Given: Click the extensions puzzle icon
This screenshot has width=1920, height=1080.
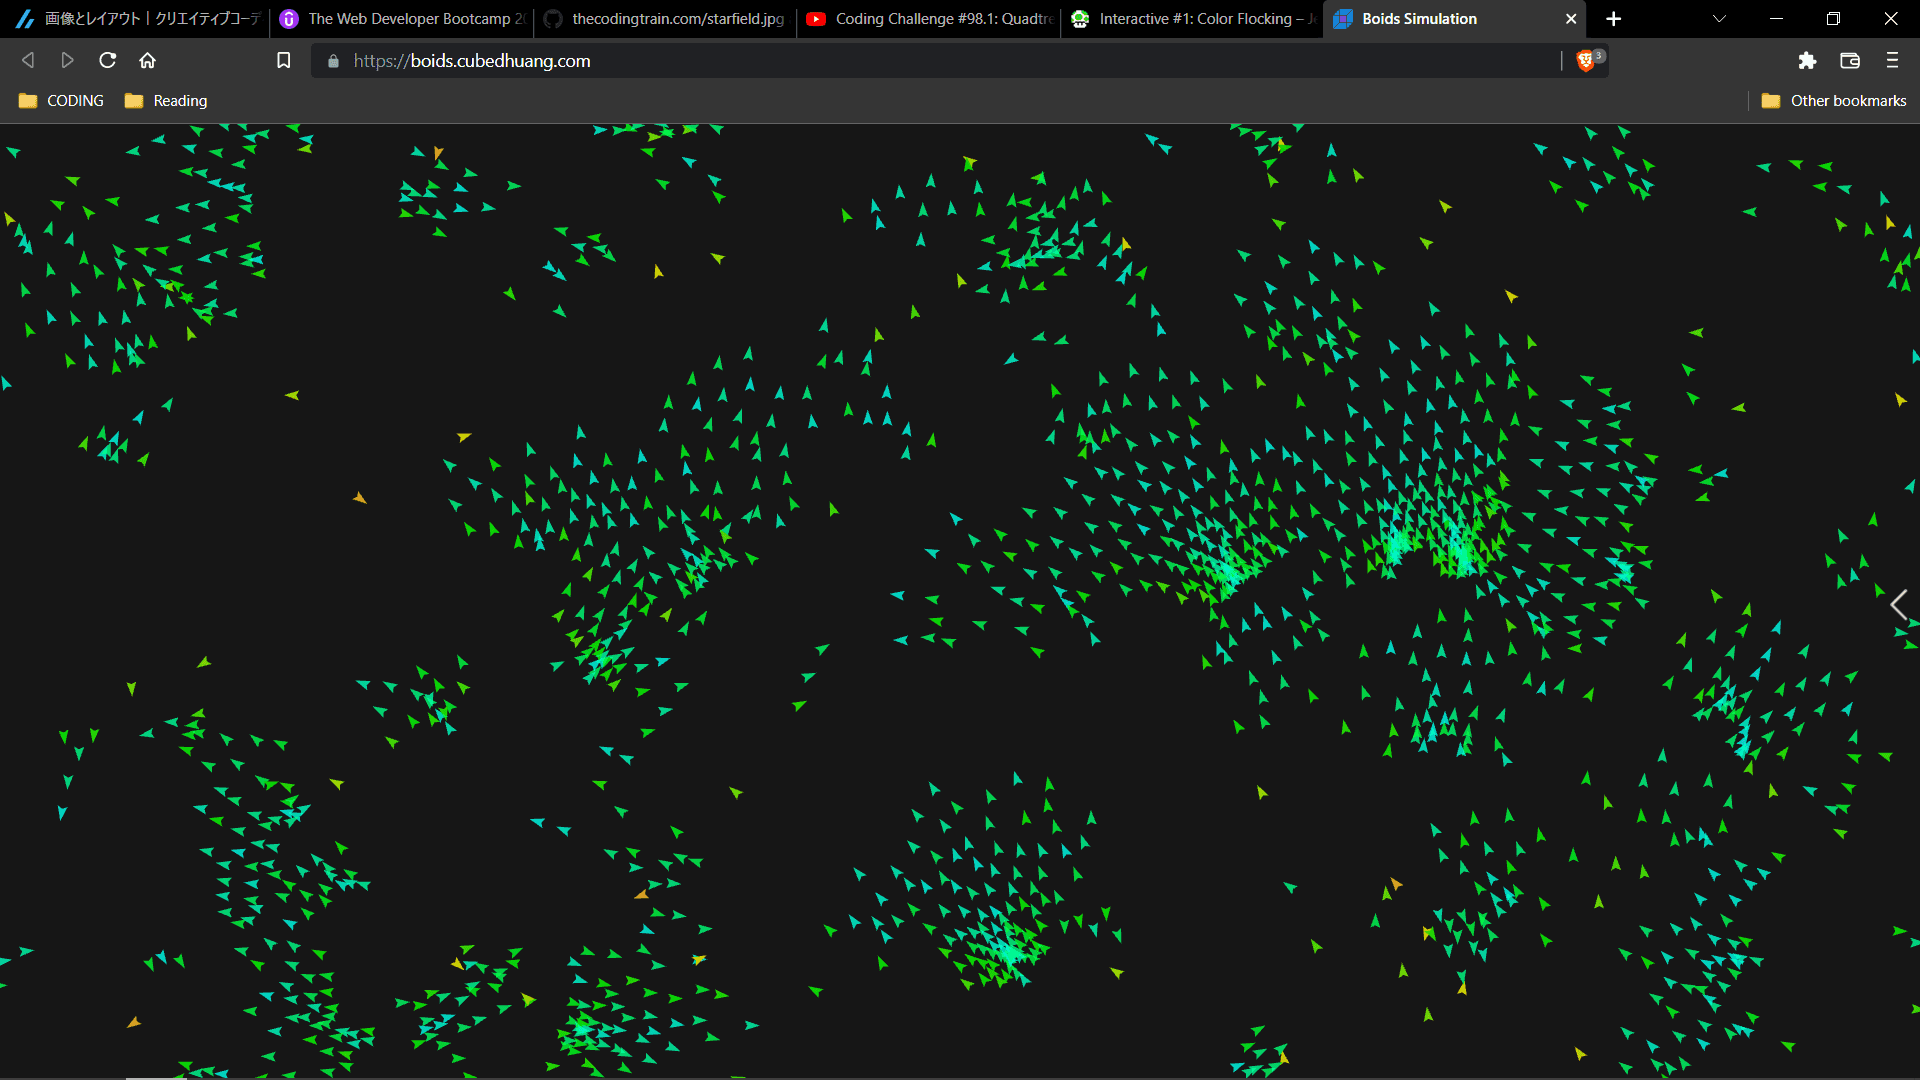Looking at the screenshot, I should [1807, 61].
